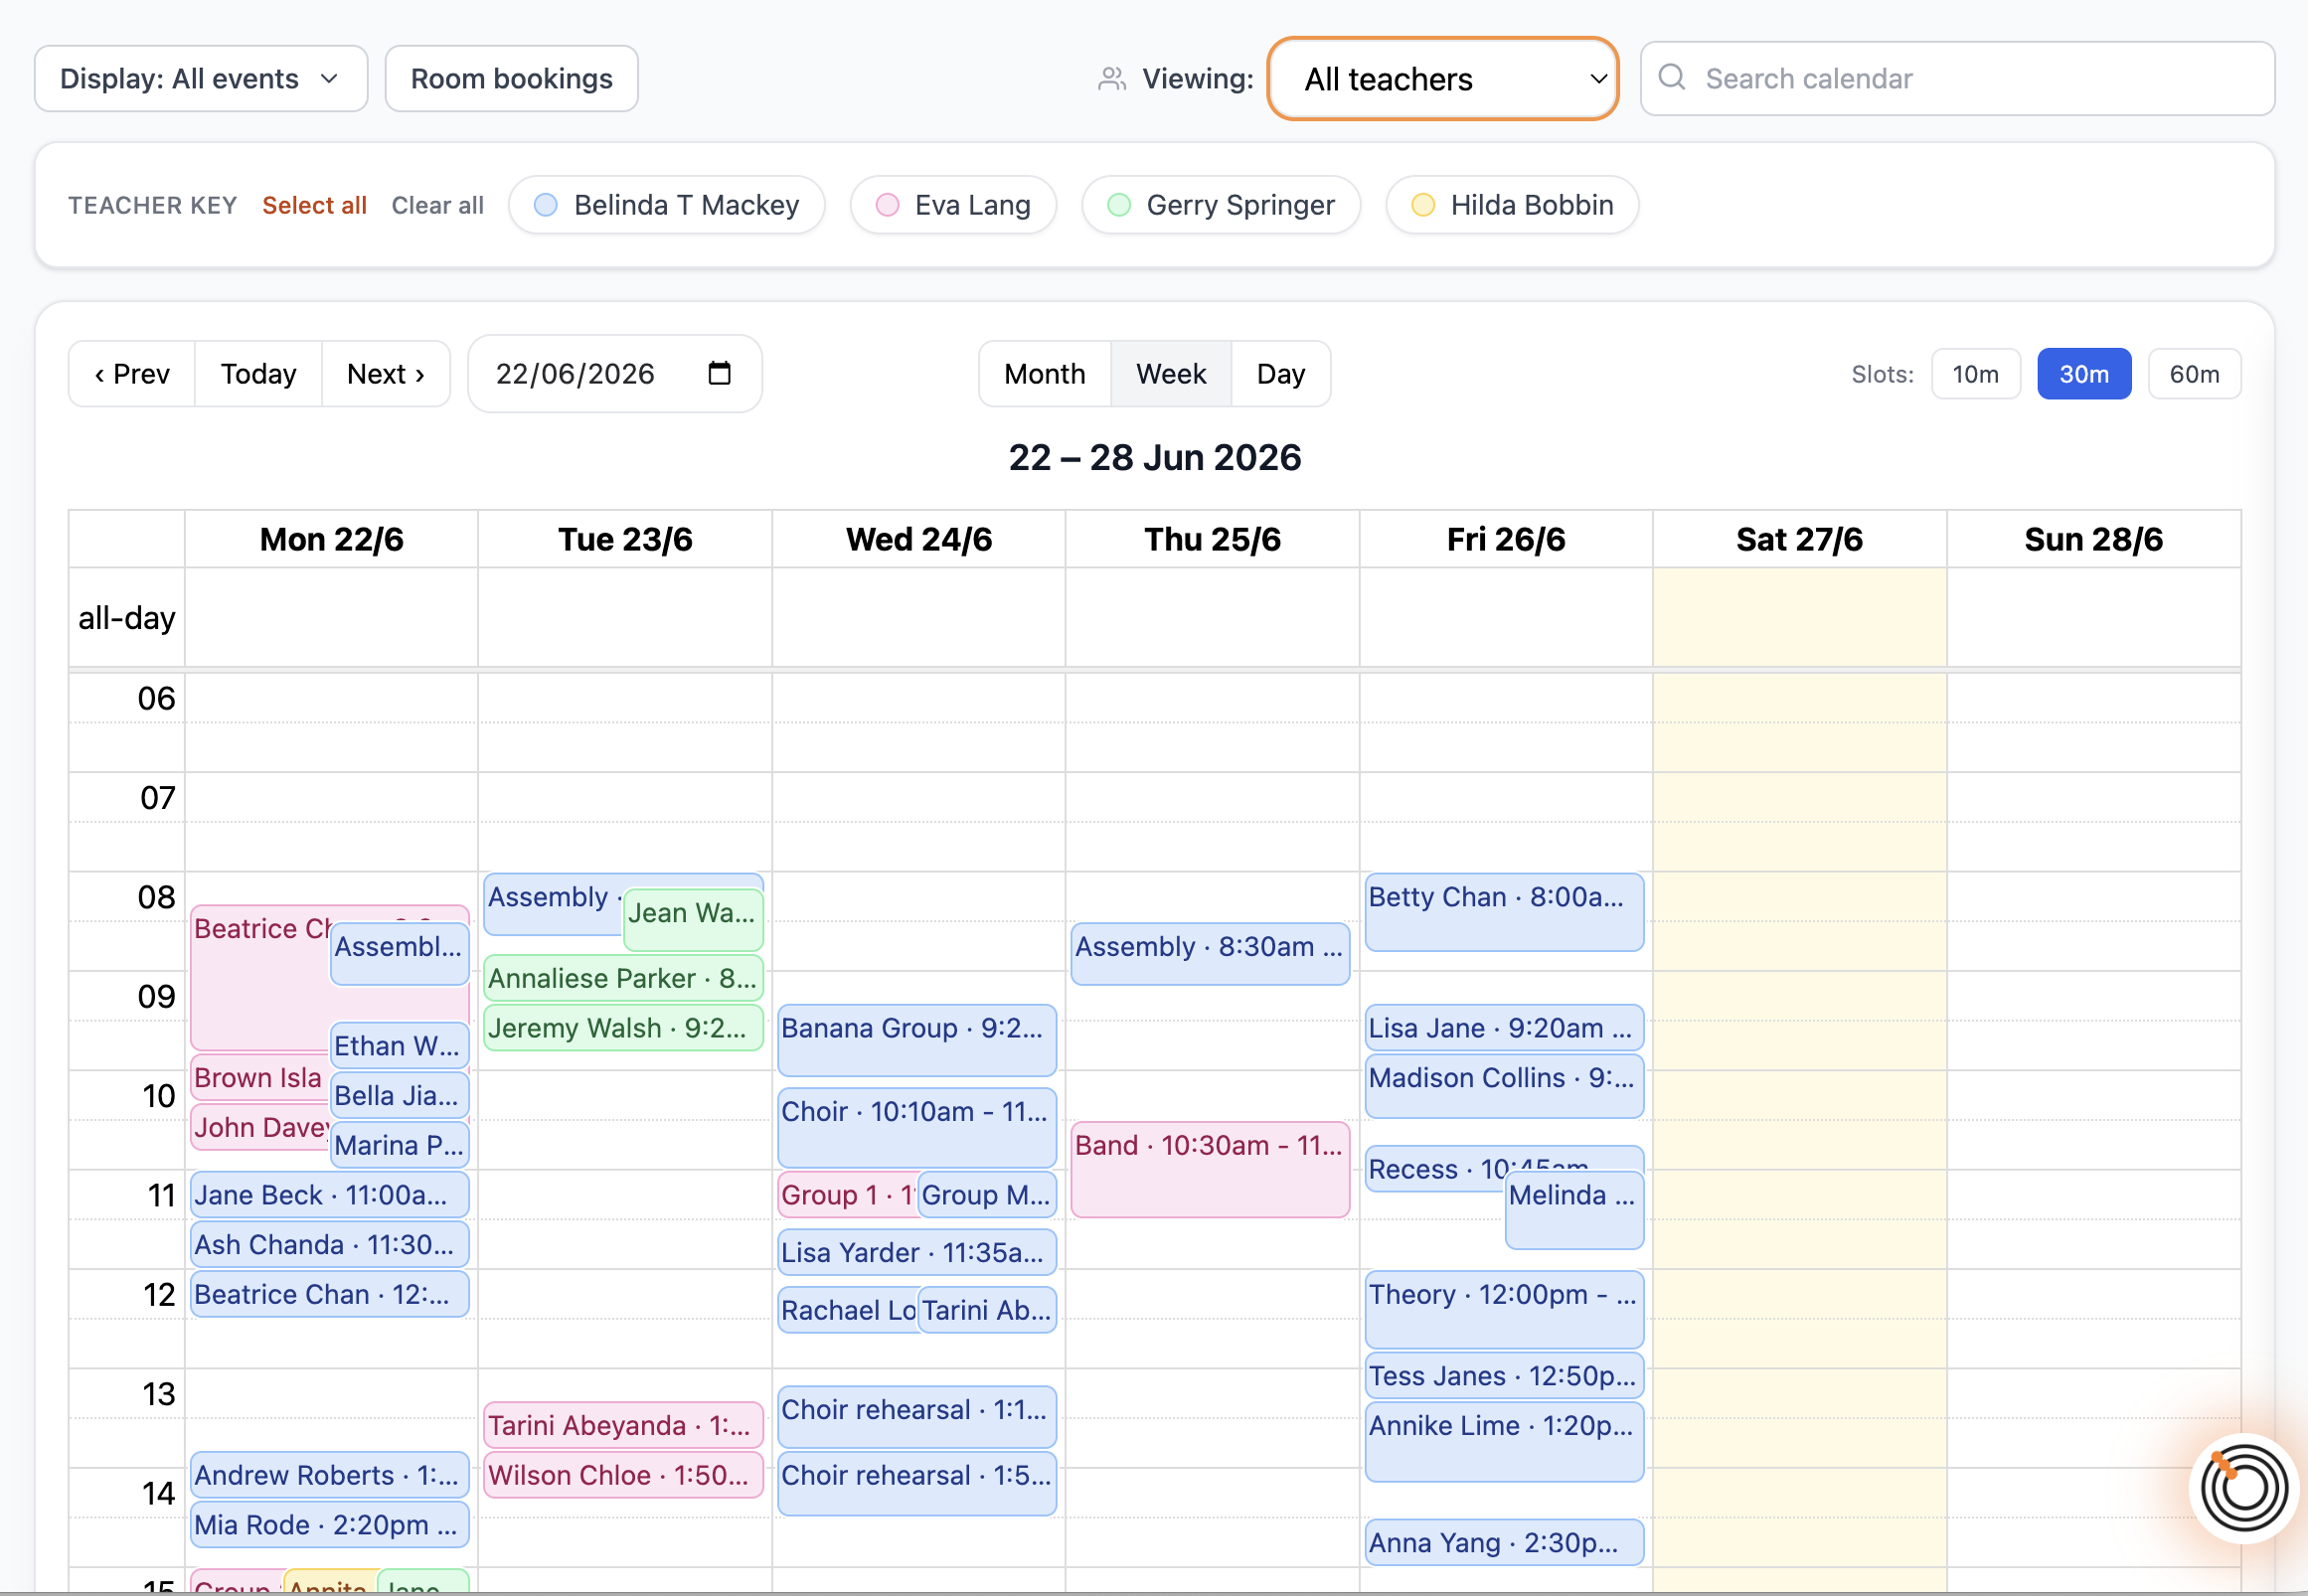
Task: Open Thu 25/6 day header
Action: [x=1212, y=539]
